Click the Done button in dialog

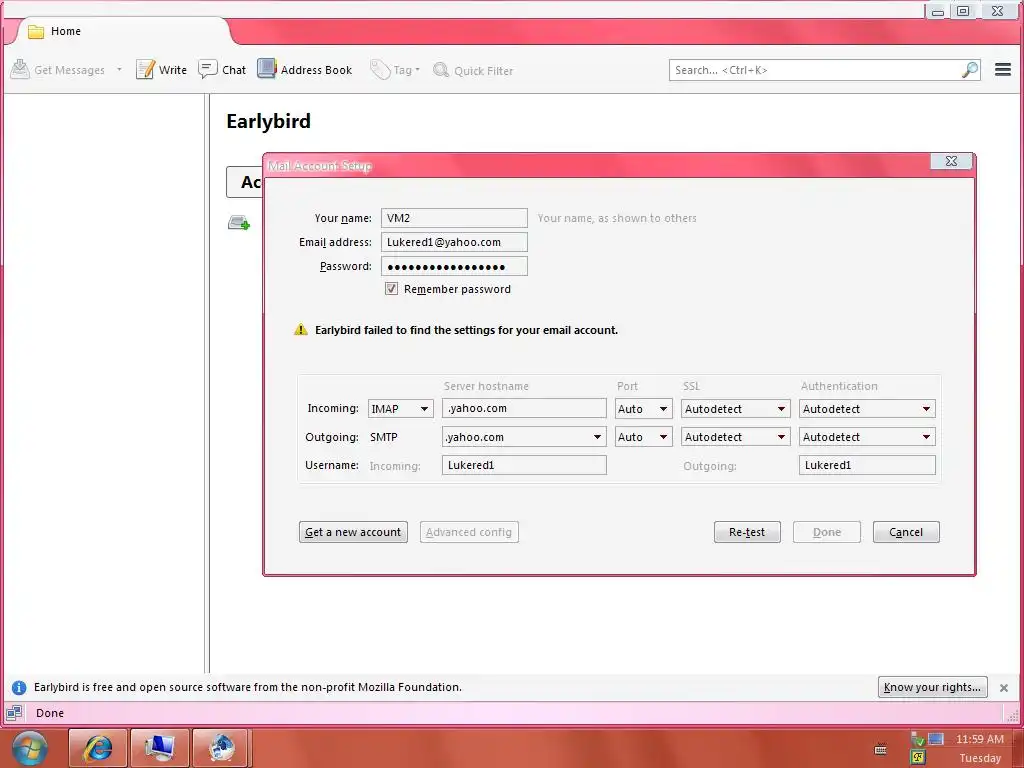827,532
